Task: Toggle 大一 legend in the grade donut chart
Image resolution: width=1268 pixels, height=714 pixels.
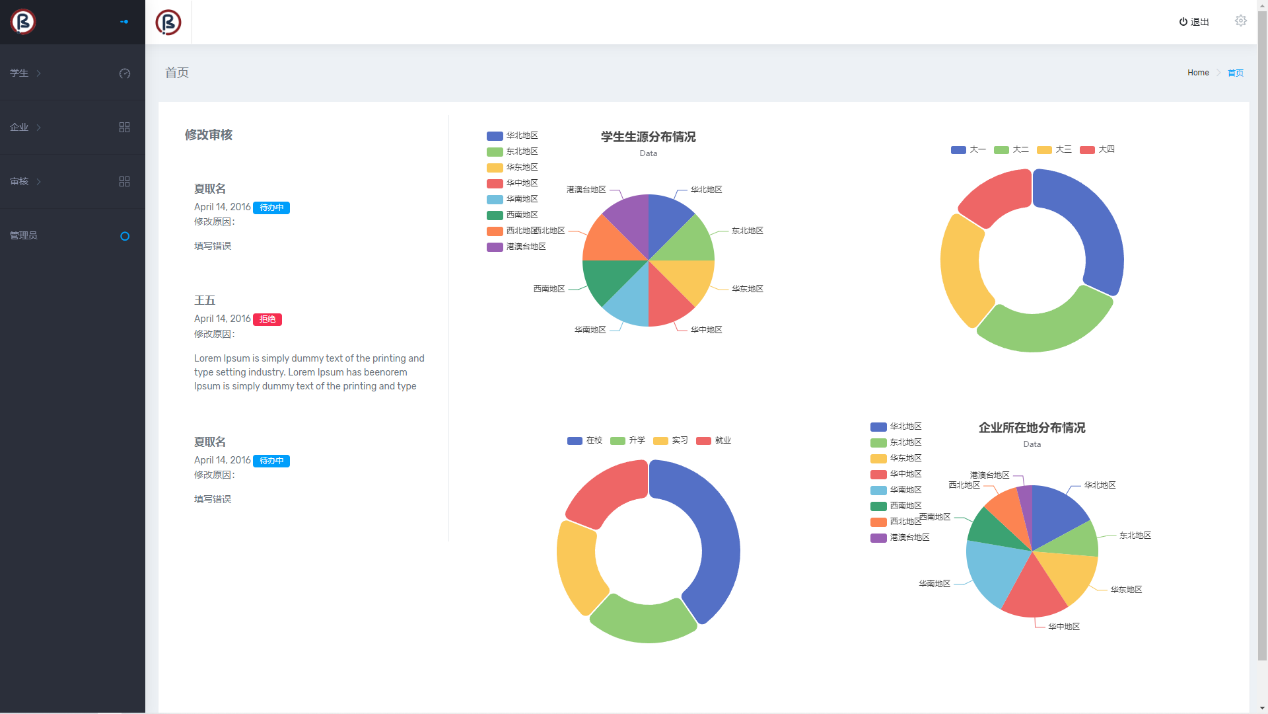Action: click(x=968, y=149)
